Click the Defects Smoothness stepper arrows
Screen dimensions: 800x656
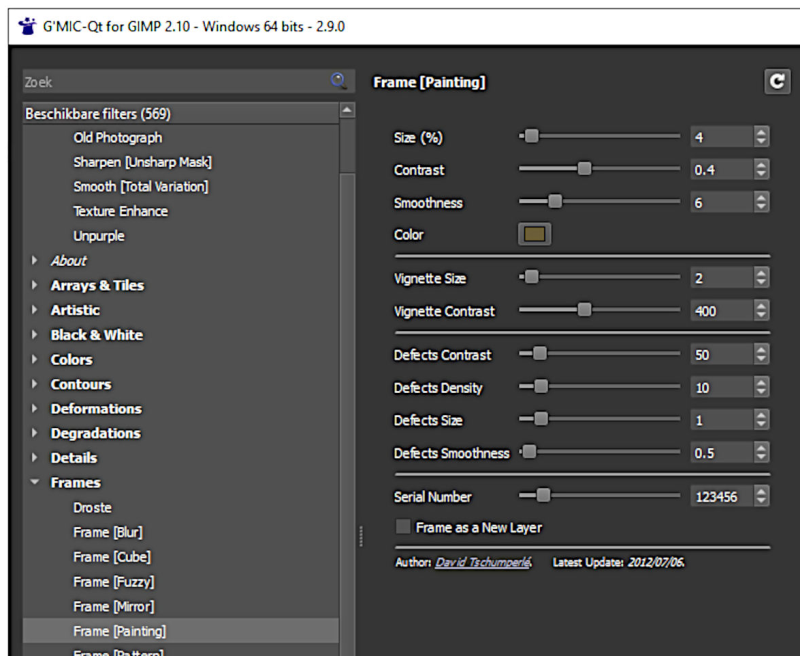point(761,452)
